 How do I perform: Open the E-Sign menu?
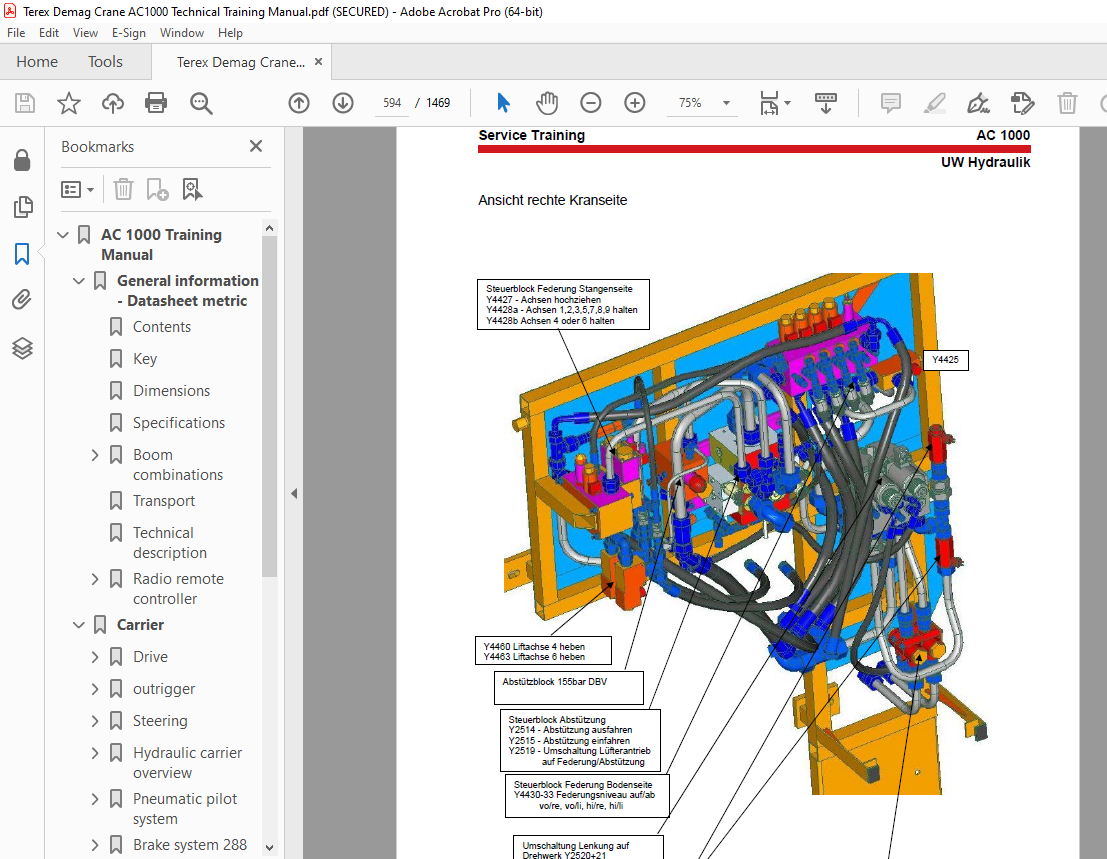(x=128, y=32)
